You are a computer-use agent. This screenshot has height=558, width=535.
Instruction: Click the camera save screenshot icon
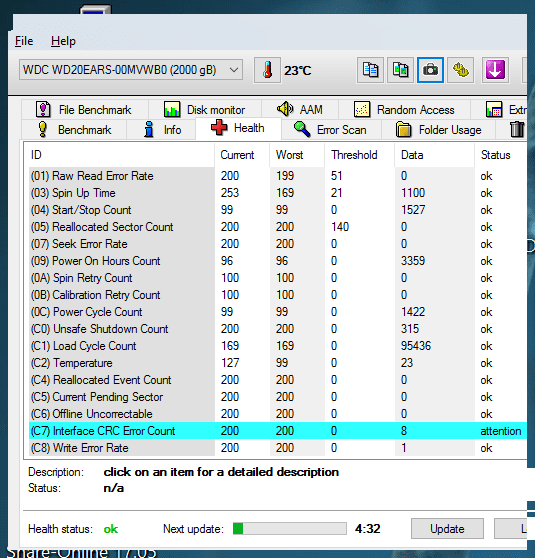pyautogui.click(x=430, y=70)
